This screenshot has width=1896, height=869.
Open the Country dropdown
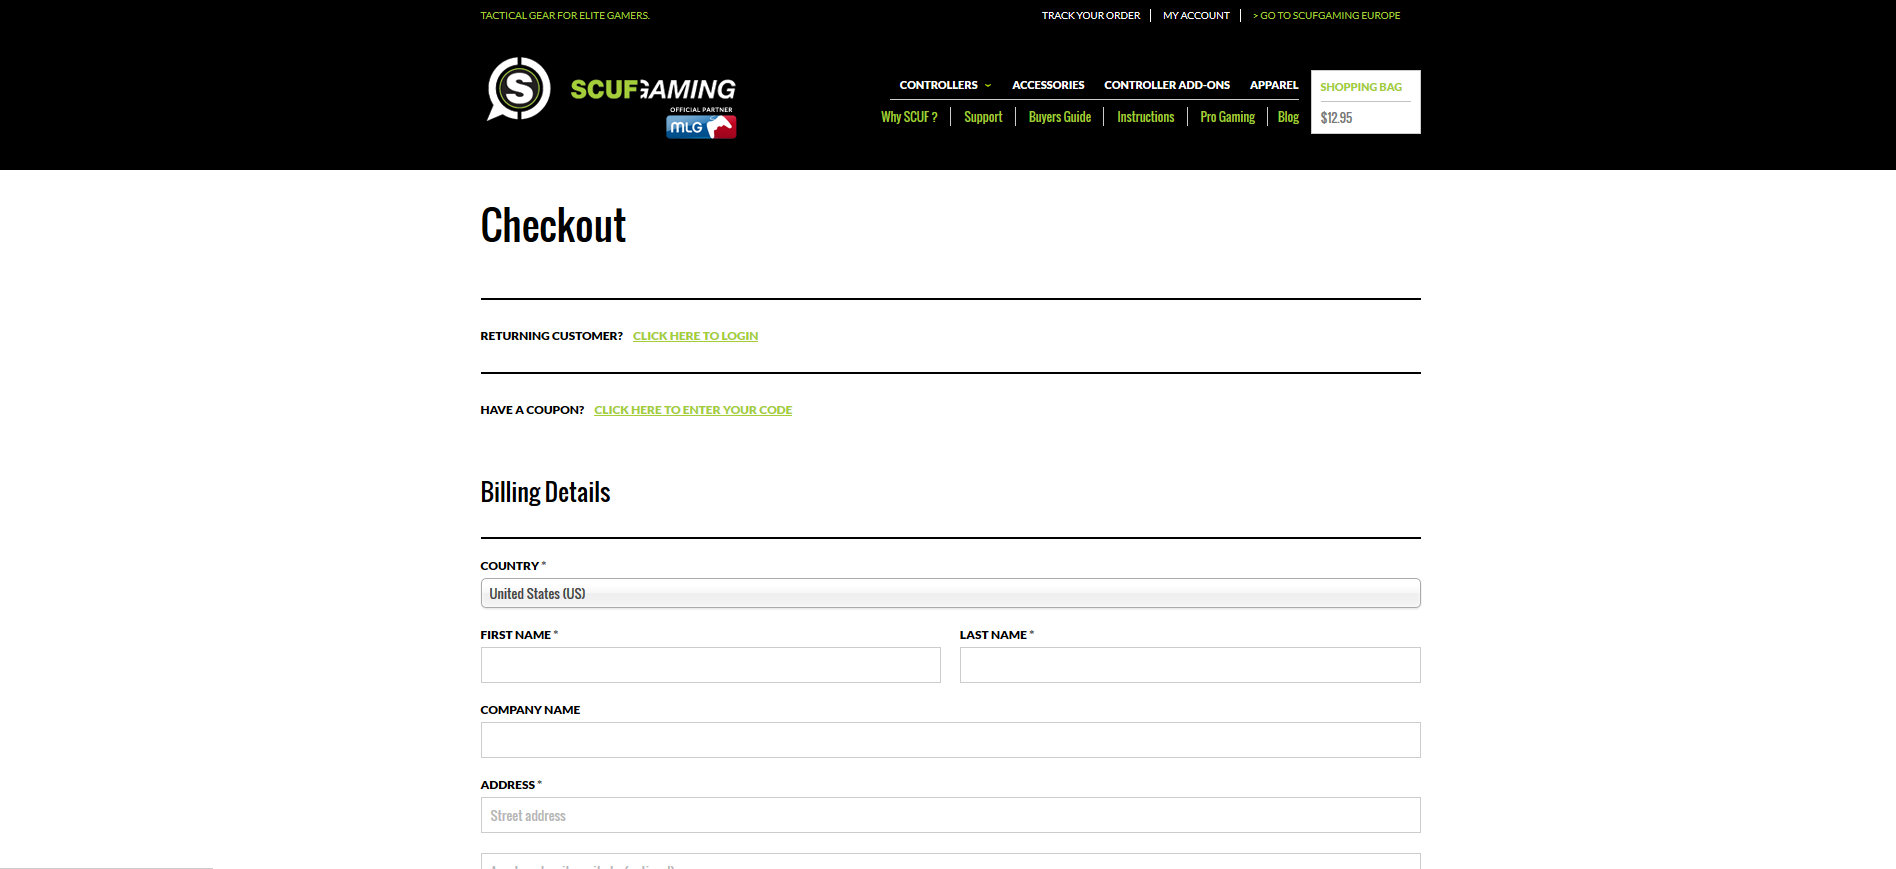point(950,593)
